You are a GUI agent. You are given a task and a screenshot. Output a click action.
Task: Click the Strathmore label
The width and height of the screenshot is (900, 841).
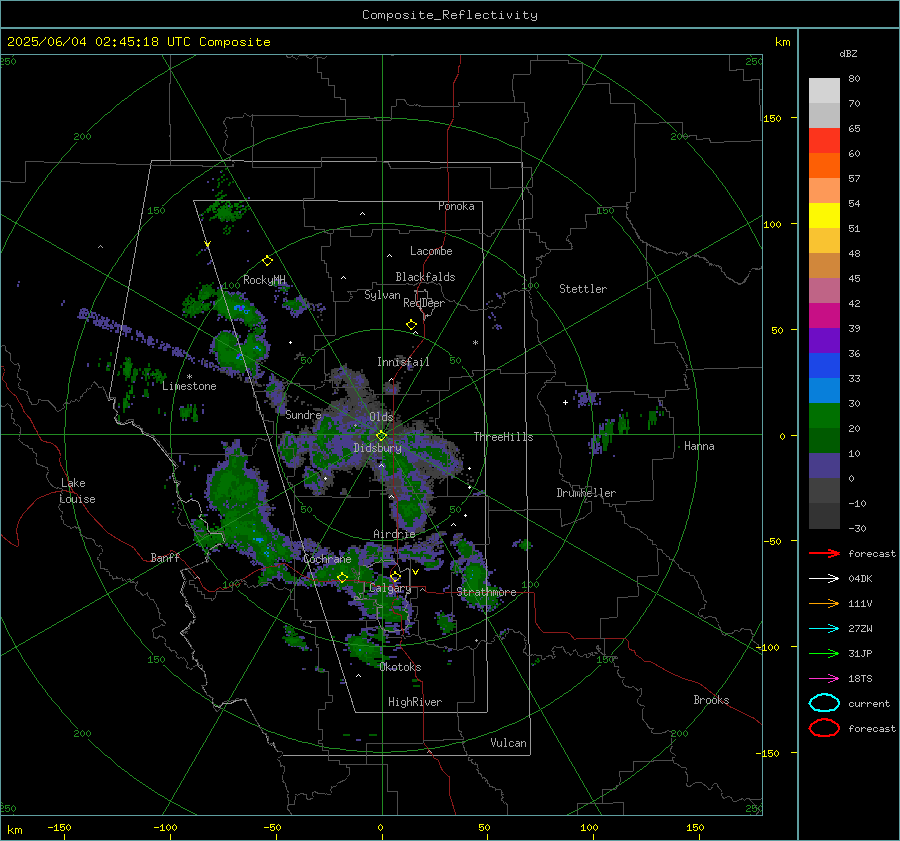point(486,592)
